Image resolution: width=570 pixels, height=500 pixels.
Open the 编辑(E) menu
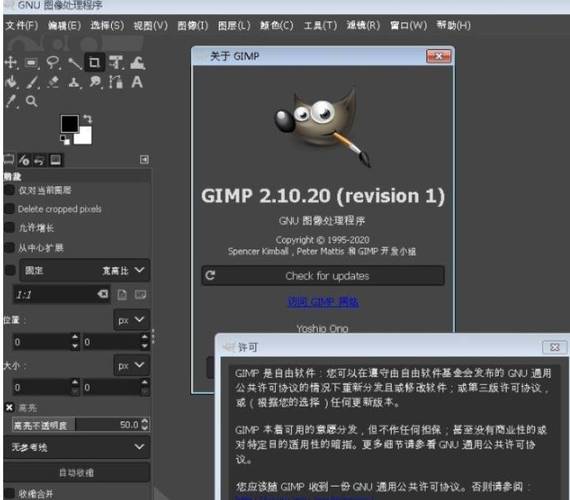tap(64, 25)
